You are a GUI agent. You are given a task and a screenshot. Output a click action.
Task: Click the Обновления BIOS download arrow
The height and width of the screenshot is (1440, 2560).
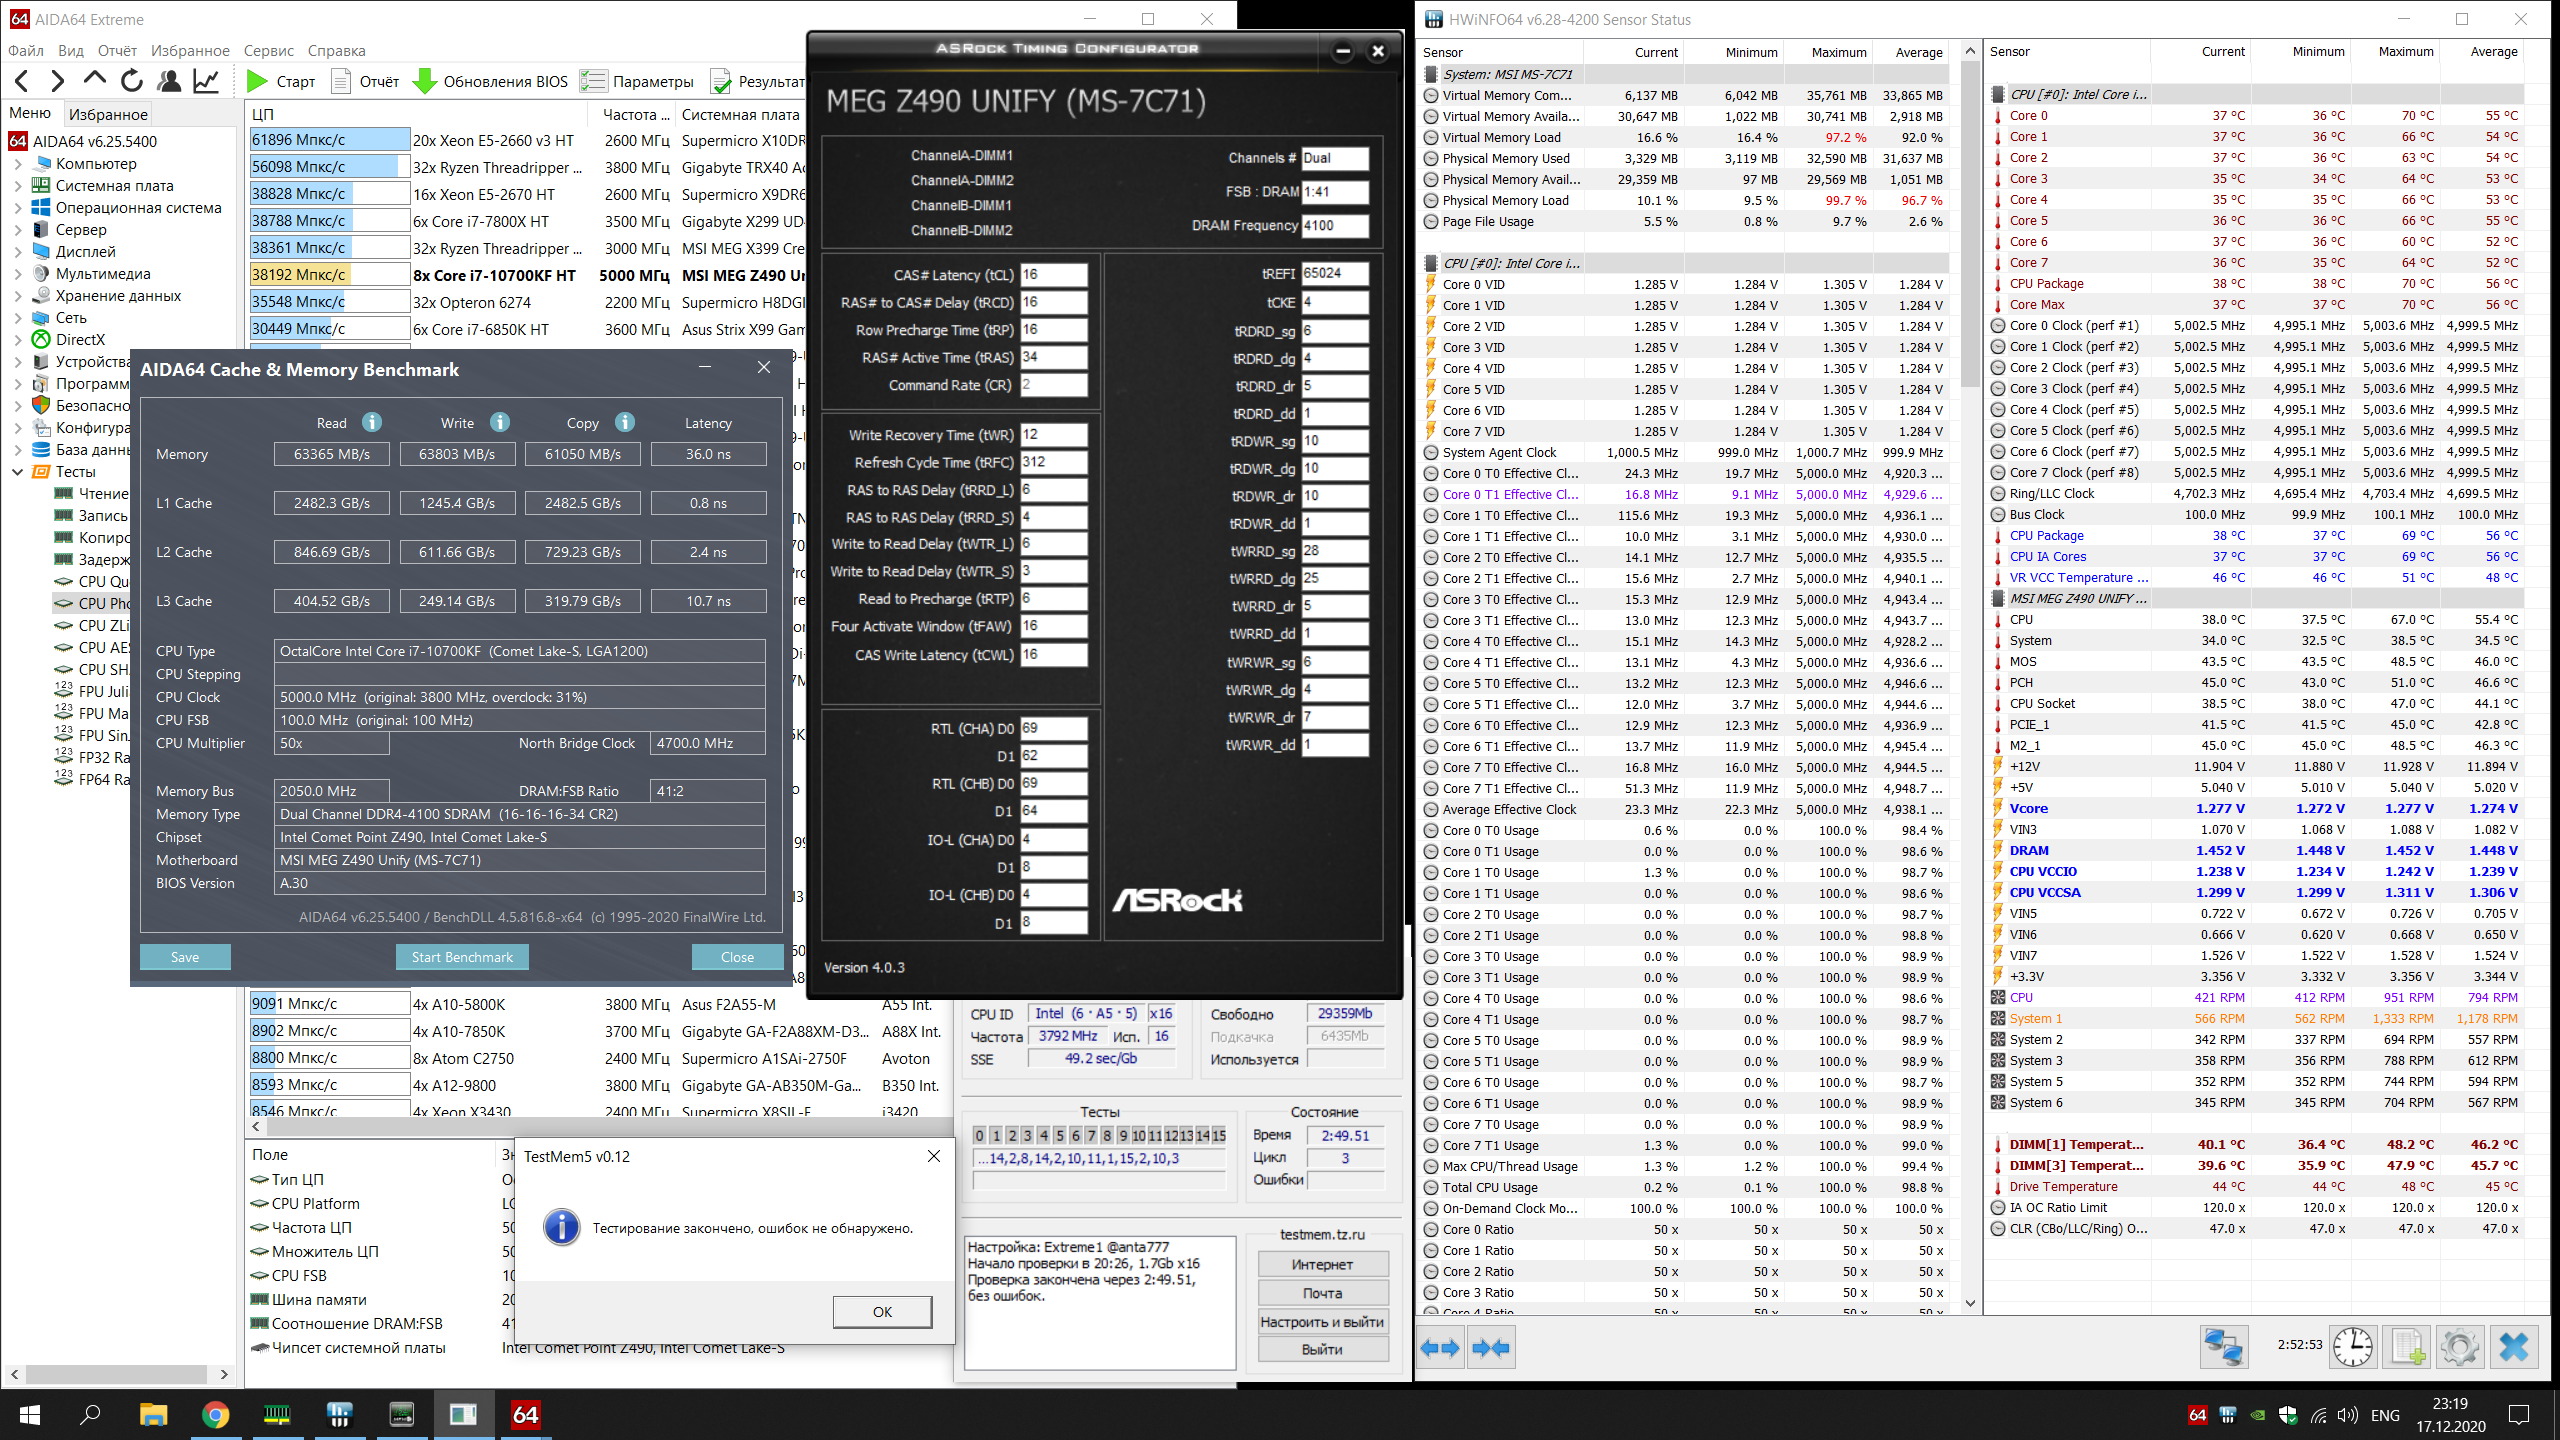[424, 81]
